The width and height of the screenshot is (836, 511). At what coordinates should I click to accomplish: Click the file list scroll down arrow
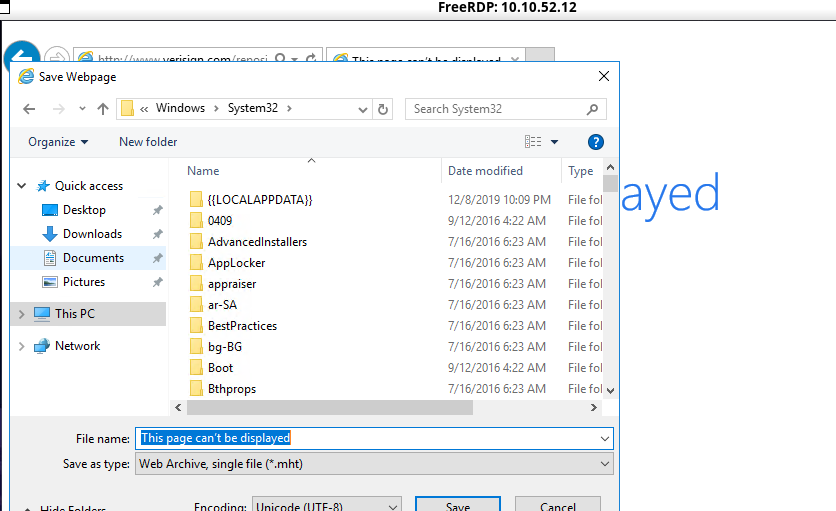point(610,390)
